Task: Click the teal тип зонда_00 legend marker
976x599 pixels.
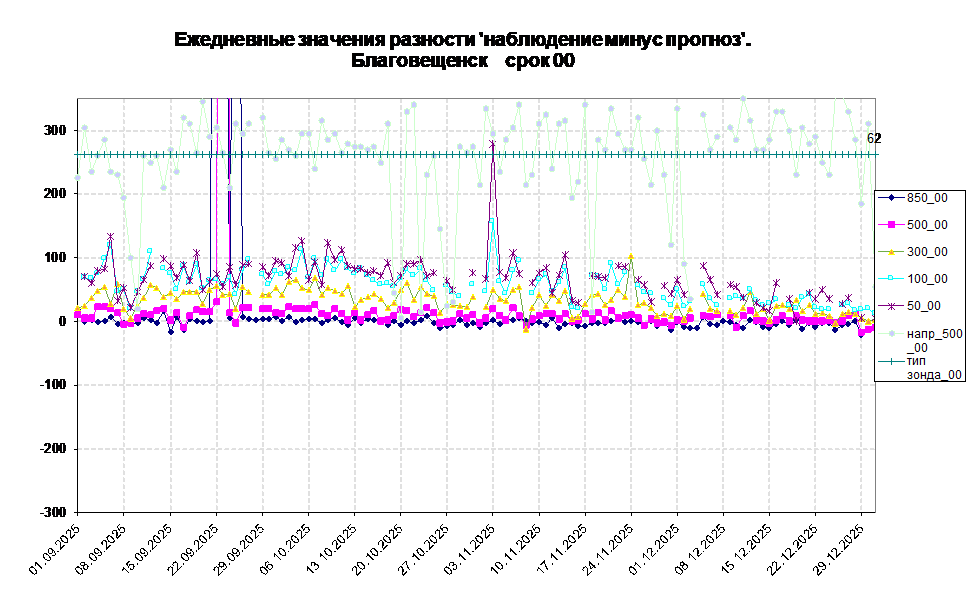Action: 890,361
